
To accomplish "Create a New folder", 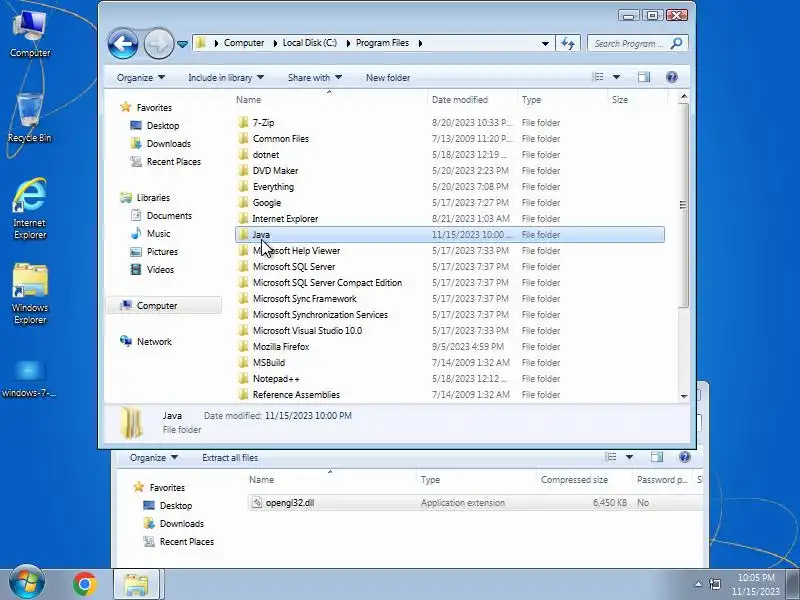I will coord(388,78).
